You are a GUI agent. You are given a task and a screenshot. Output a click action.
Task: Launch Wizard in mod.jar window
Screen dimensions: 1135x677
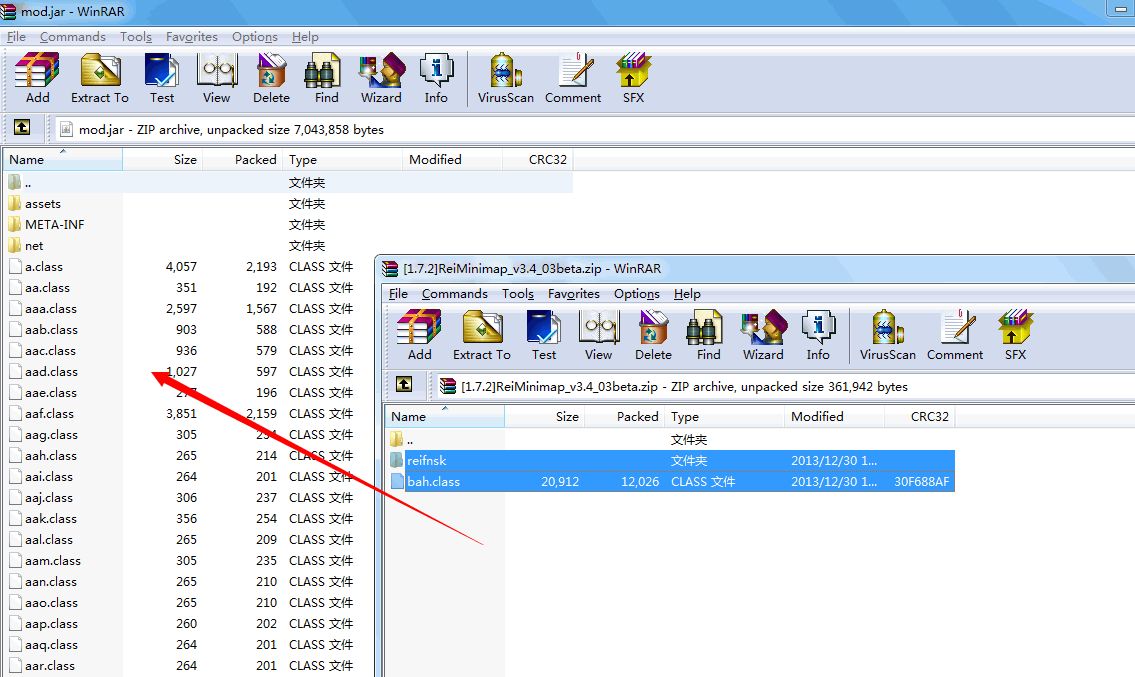tap(381, 78)
